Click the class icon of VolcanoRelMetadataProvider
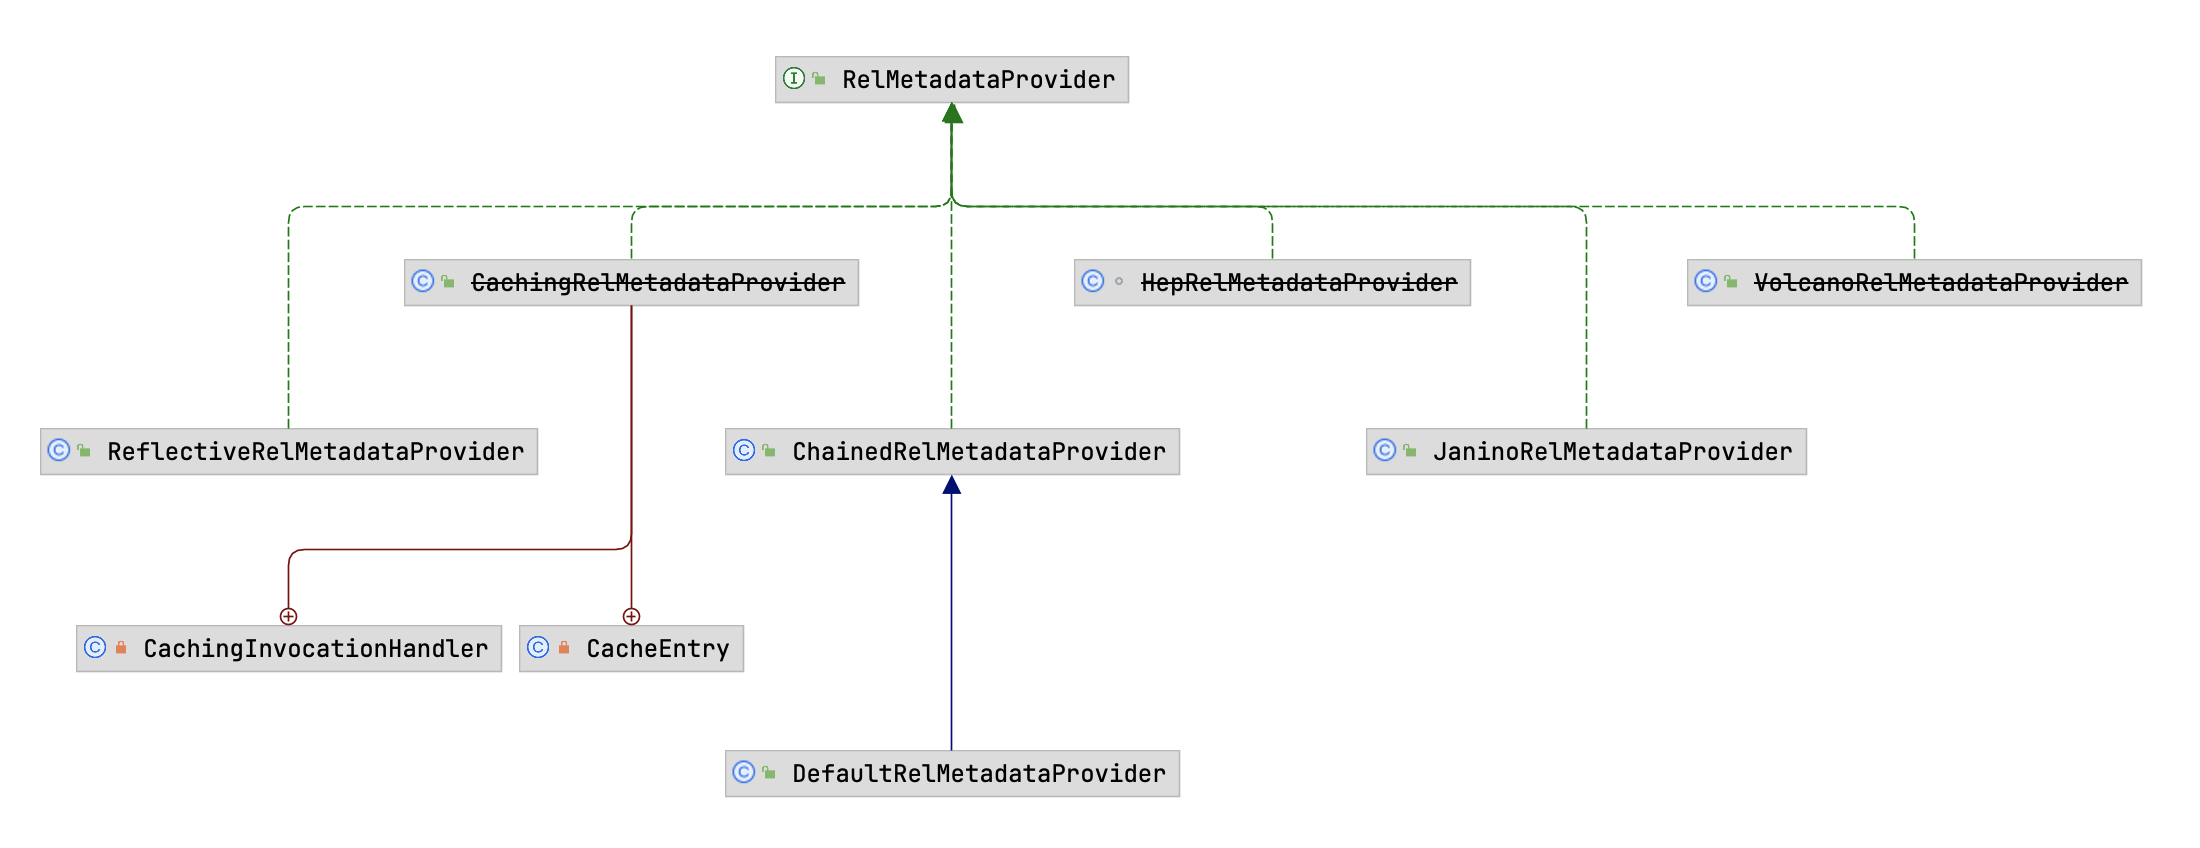Image resolution: width=2200 pixels, height=848 pixels. [x=1706, y=281]
